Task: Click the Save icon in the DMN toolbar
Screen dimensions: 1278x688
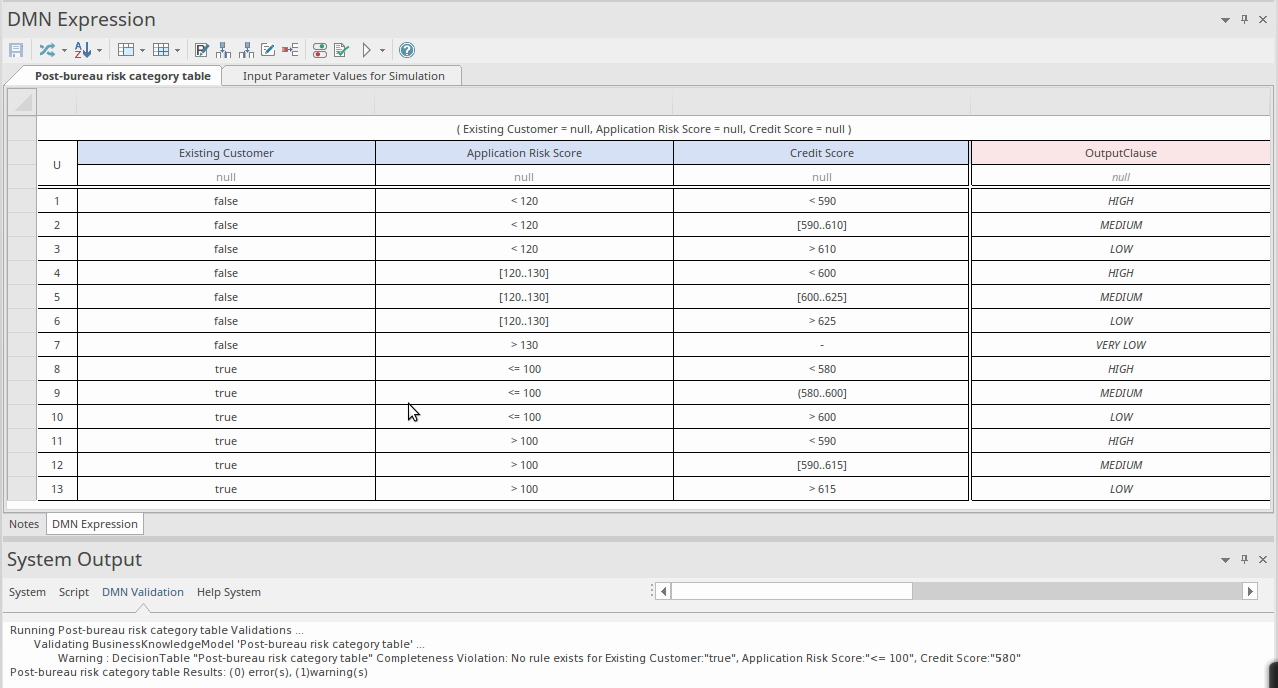Action: coord(16,50)
